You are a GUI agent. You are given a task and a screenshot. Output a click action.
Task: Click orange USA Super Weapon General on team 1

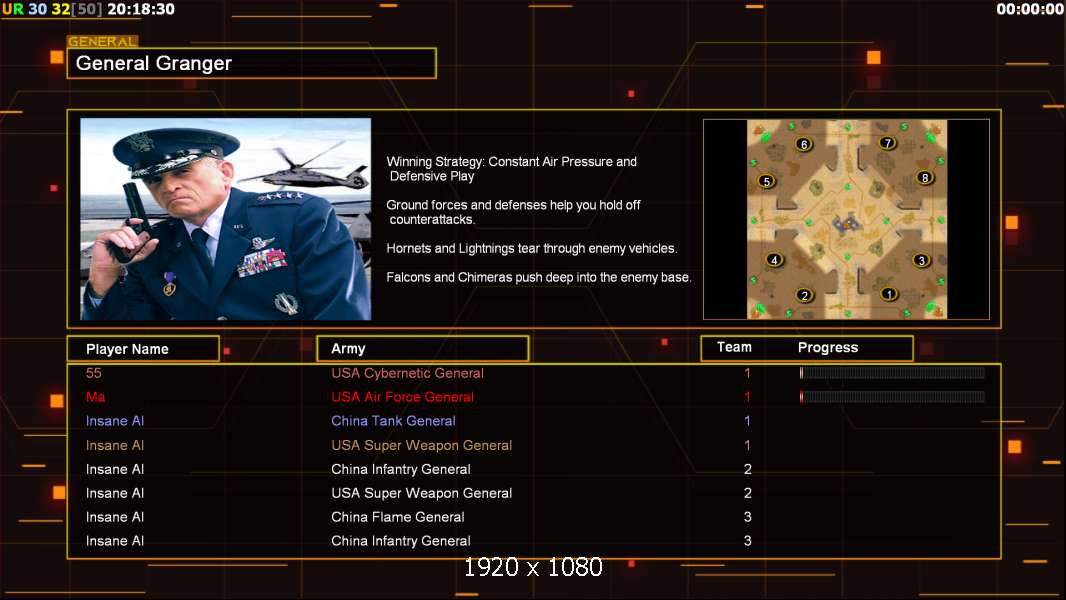click(422, 445)
